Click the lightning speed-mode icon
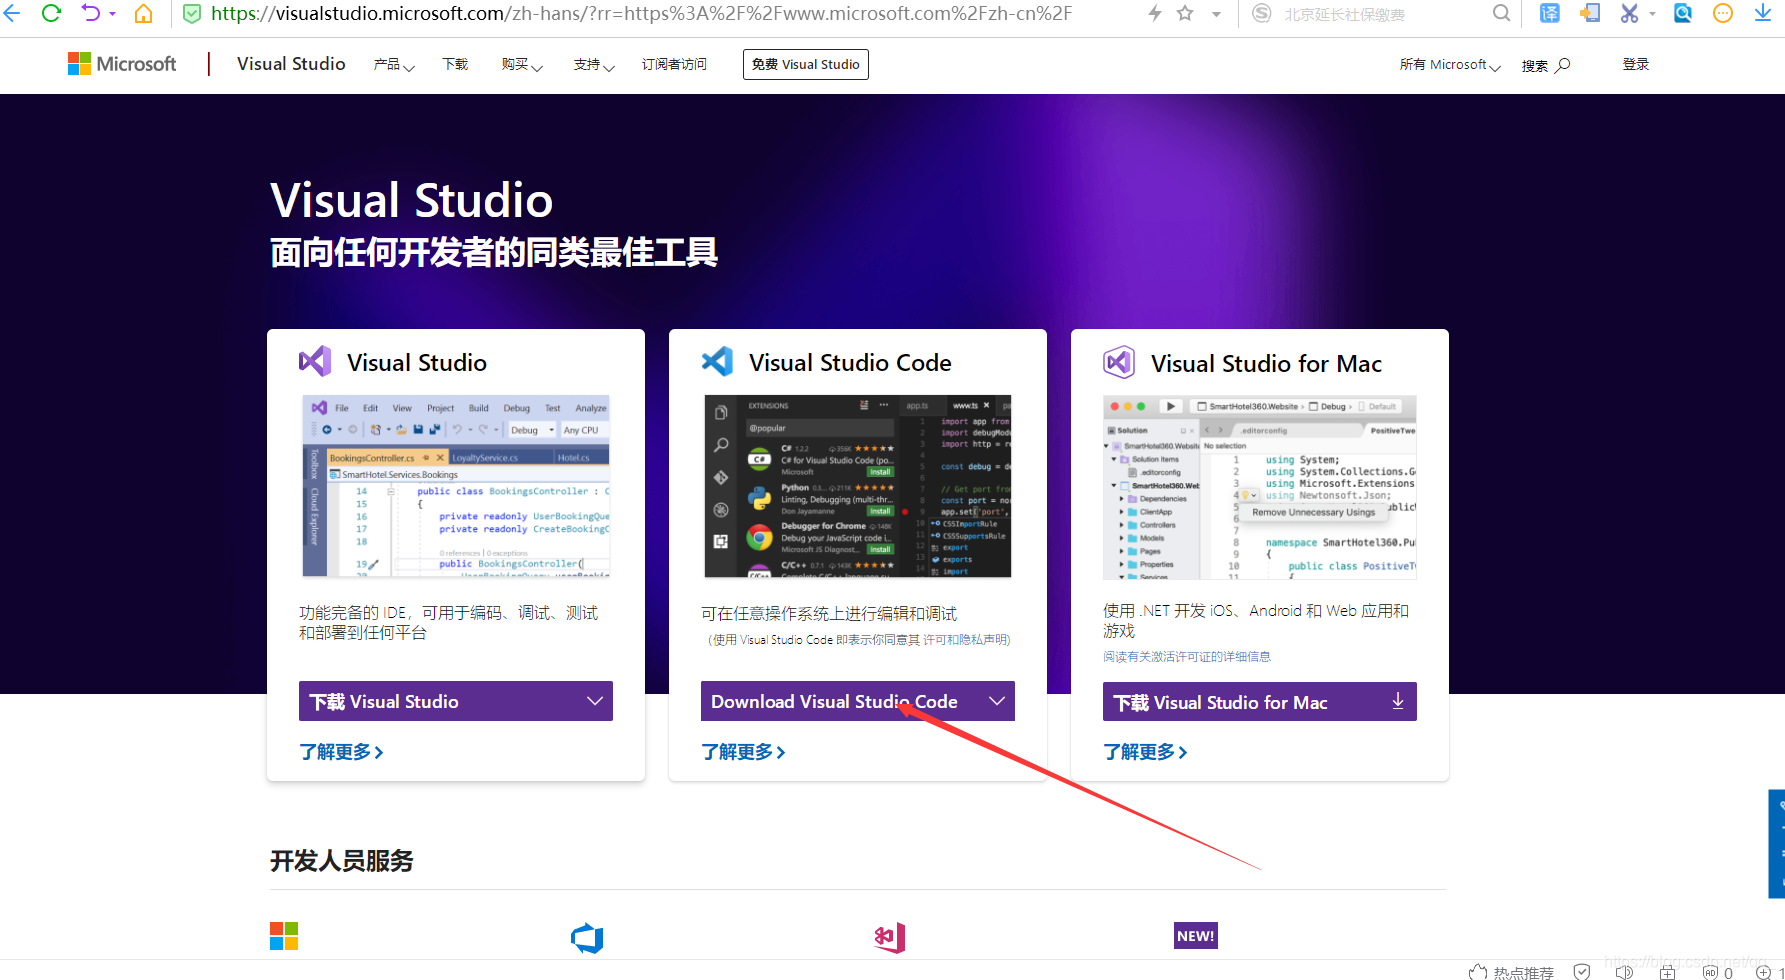Viewport: 1785px width, 980px height. (1155, 14)
